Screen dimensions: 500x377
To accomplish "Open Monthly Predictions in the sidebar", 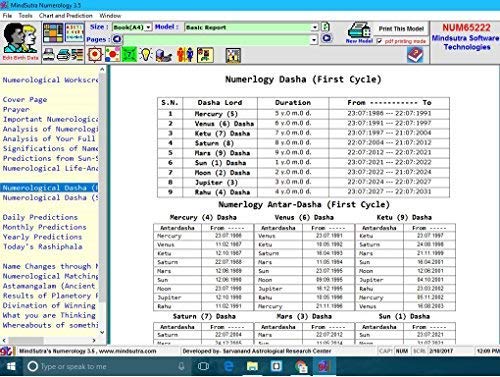I will pos(44,227).
